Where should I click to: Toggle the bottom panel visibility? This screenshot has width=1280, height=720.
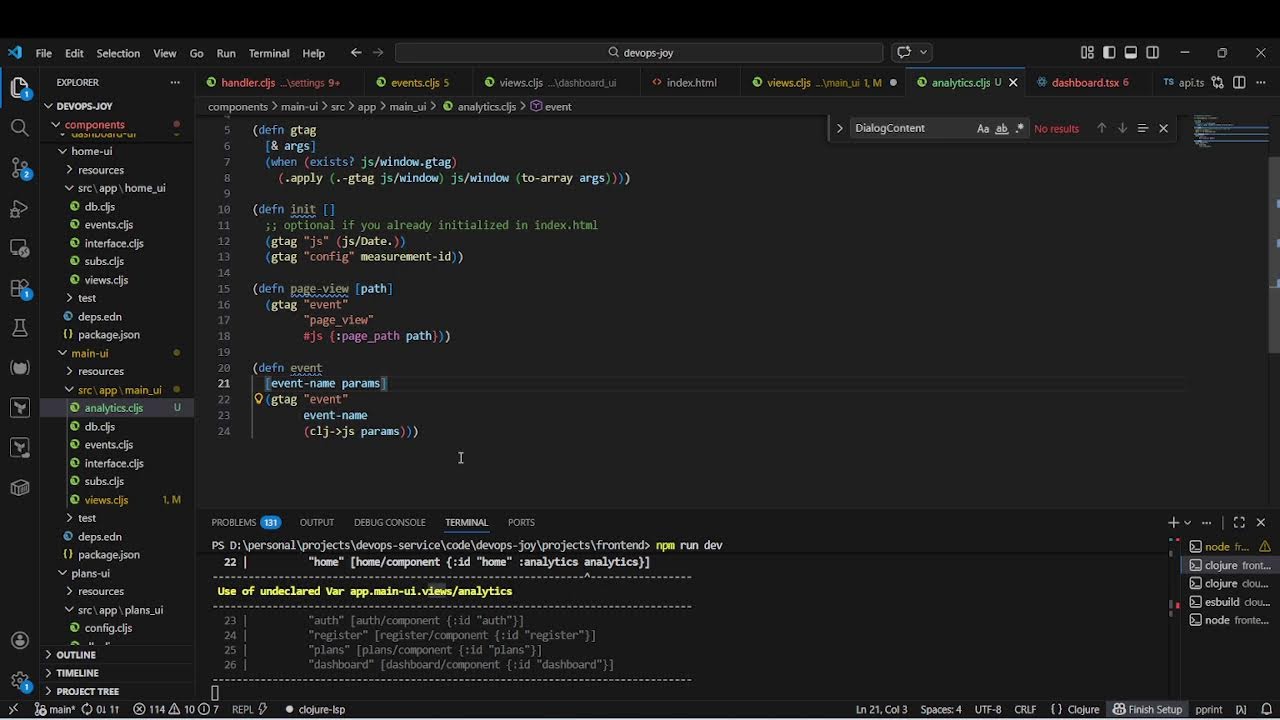(1131, 53)
